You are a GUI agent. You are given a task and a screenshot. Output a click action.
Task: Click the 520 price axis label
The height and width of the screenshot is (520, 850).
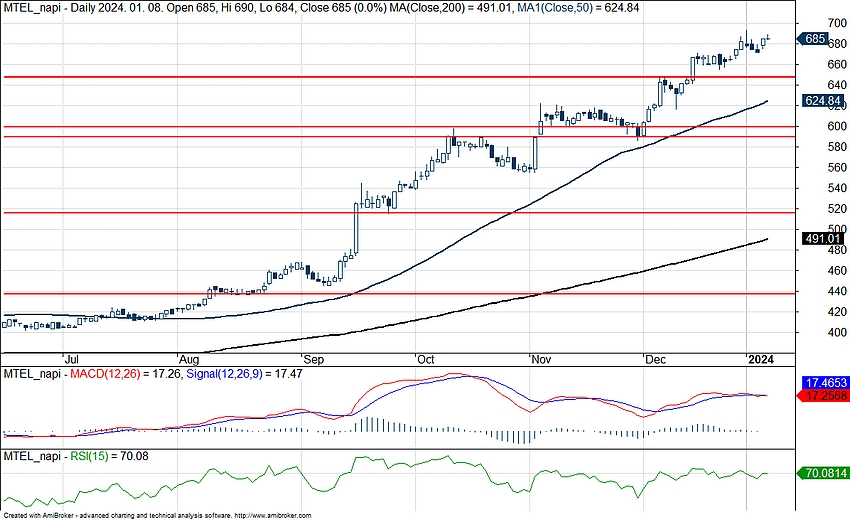(x=837, y=209)
